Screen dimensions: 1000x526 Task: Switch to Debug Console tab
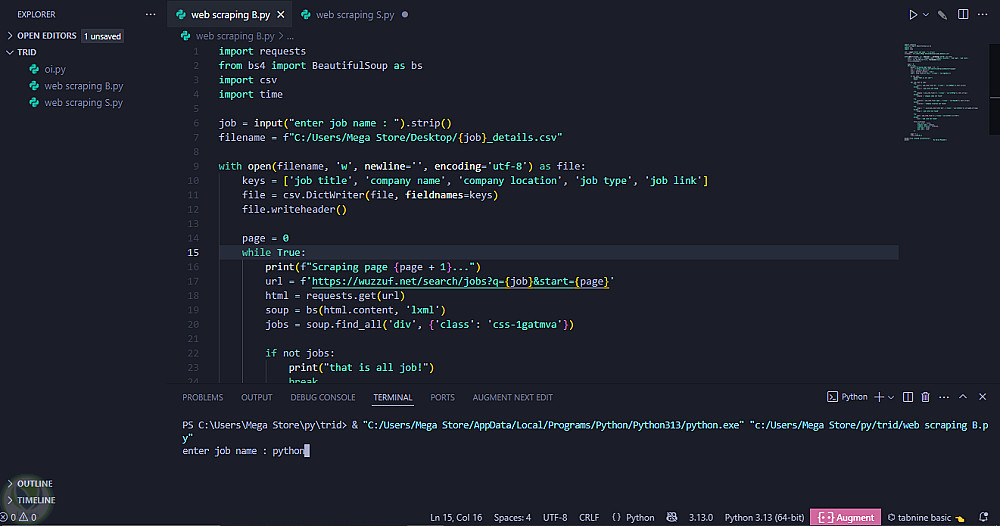coord(323,397)
